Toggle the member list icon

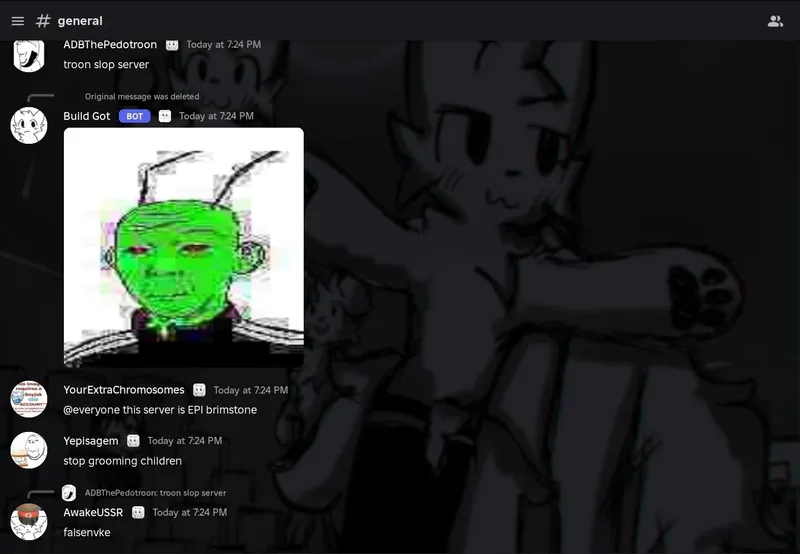[x=775, y=21]
